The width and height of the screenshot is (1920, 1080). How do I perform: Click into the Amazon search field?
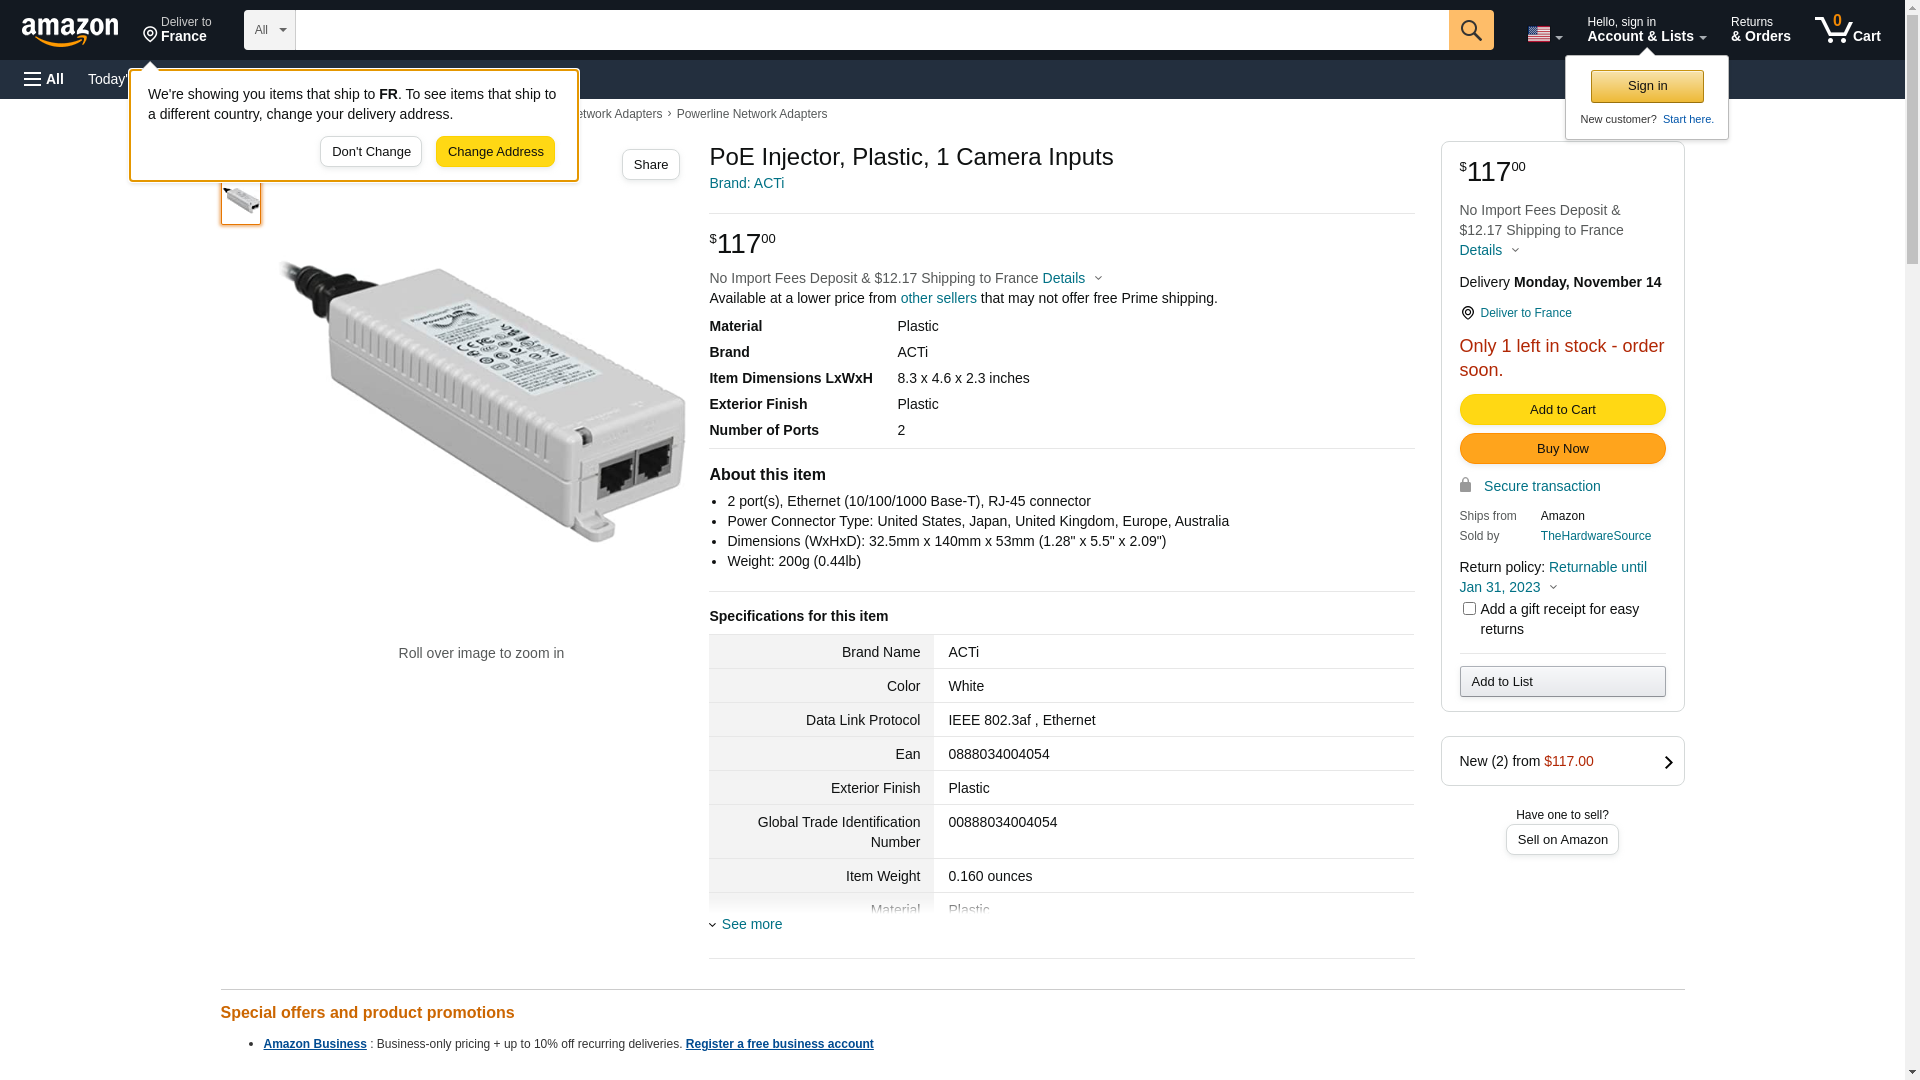point(871,30)
